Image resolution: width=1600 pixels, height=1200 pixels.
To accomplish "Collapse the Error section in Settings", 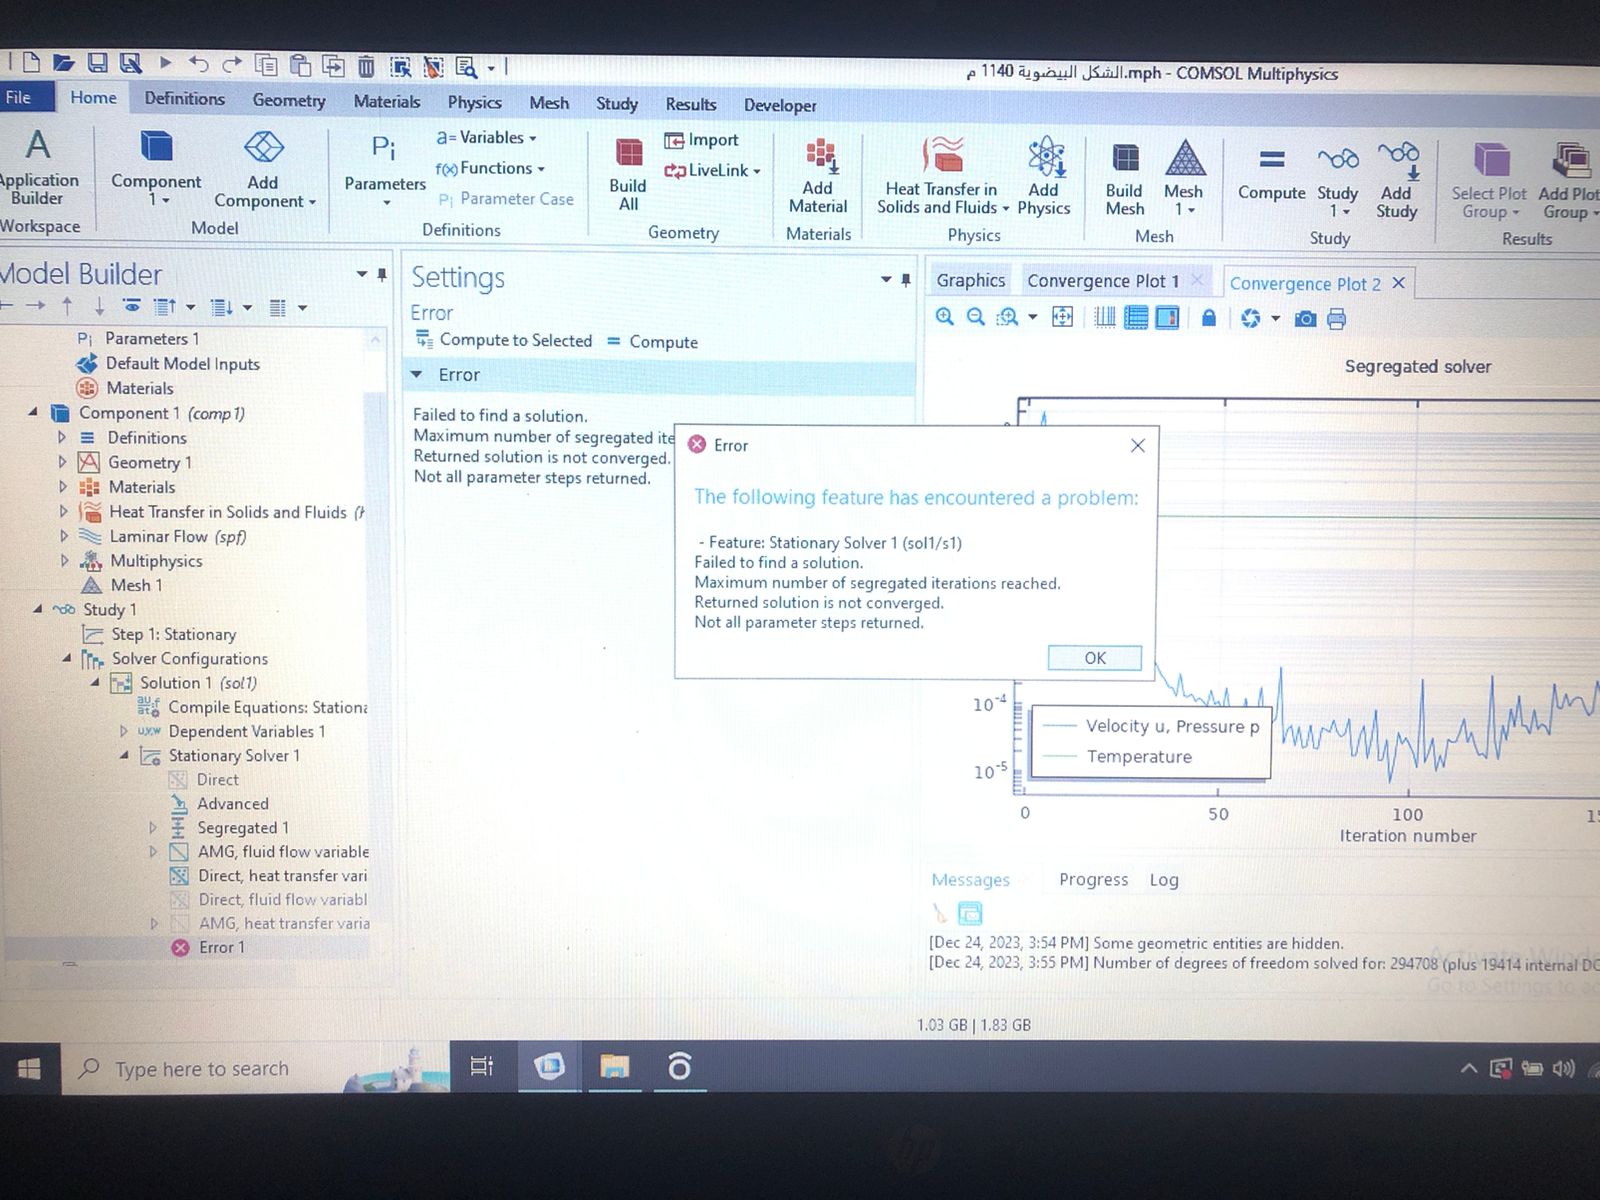I will (x=417, y=375).
